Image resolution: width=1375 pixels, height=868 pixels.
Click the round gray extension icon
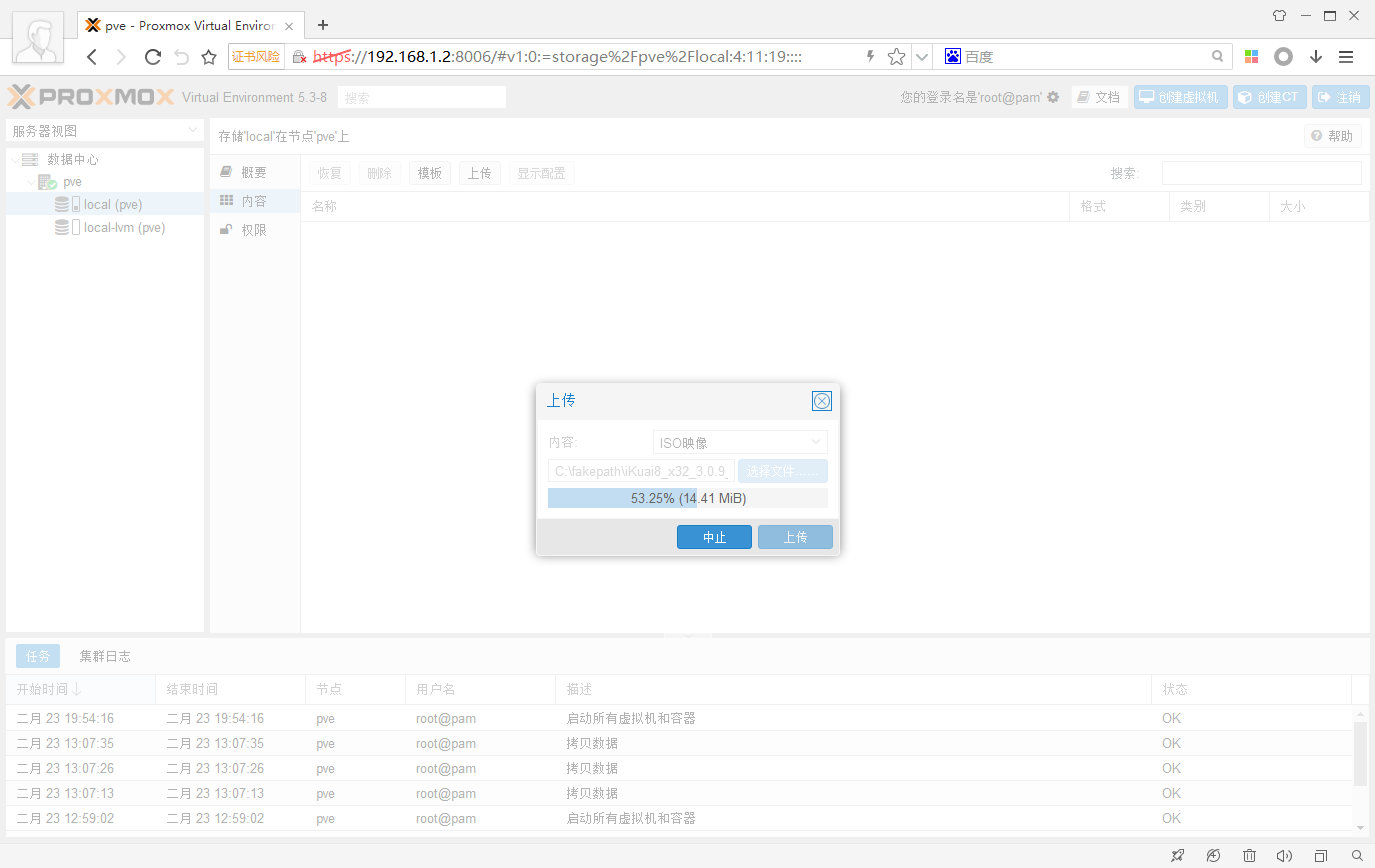[x=1283, y=57]
